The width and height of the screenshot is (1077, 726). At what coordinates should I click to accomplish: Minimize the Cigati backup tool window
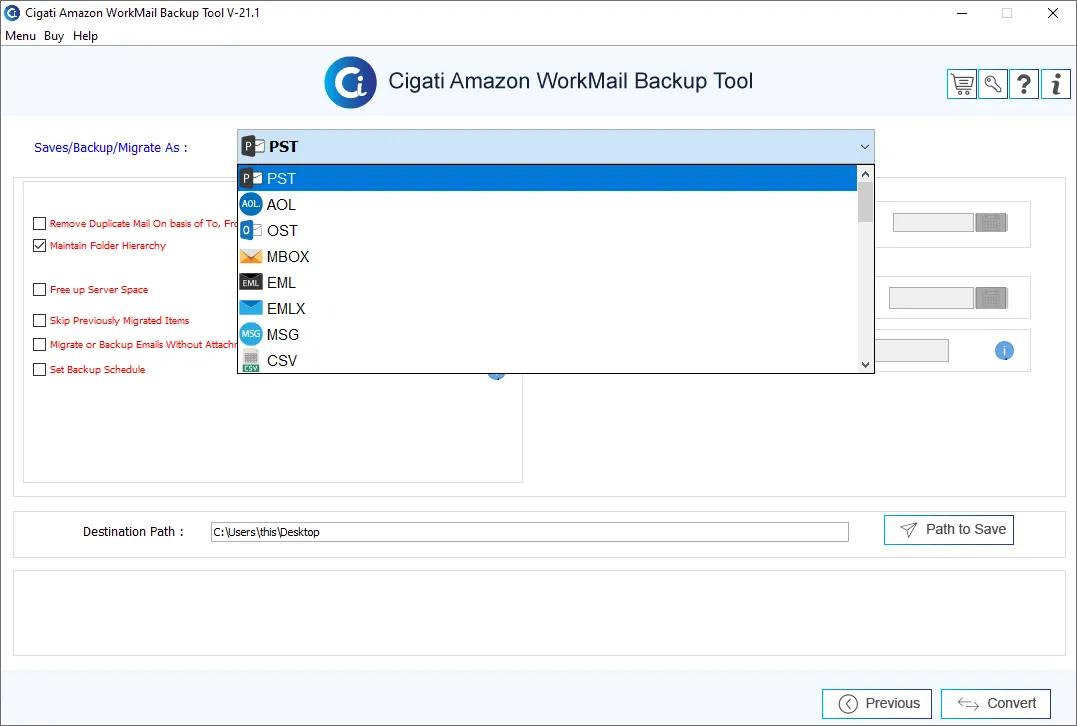point(962,13)
